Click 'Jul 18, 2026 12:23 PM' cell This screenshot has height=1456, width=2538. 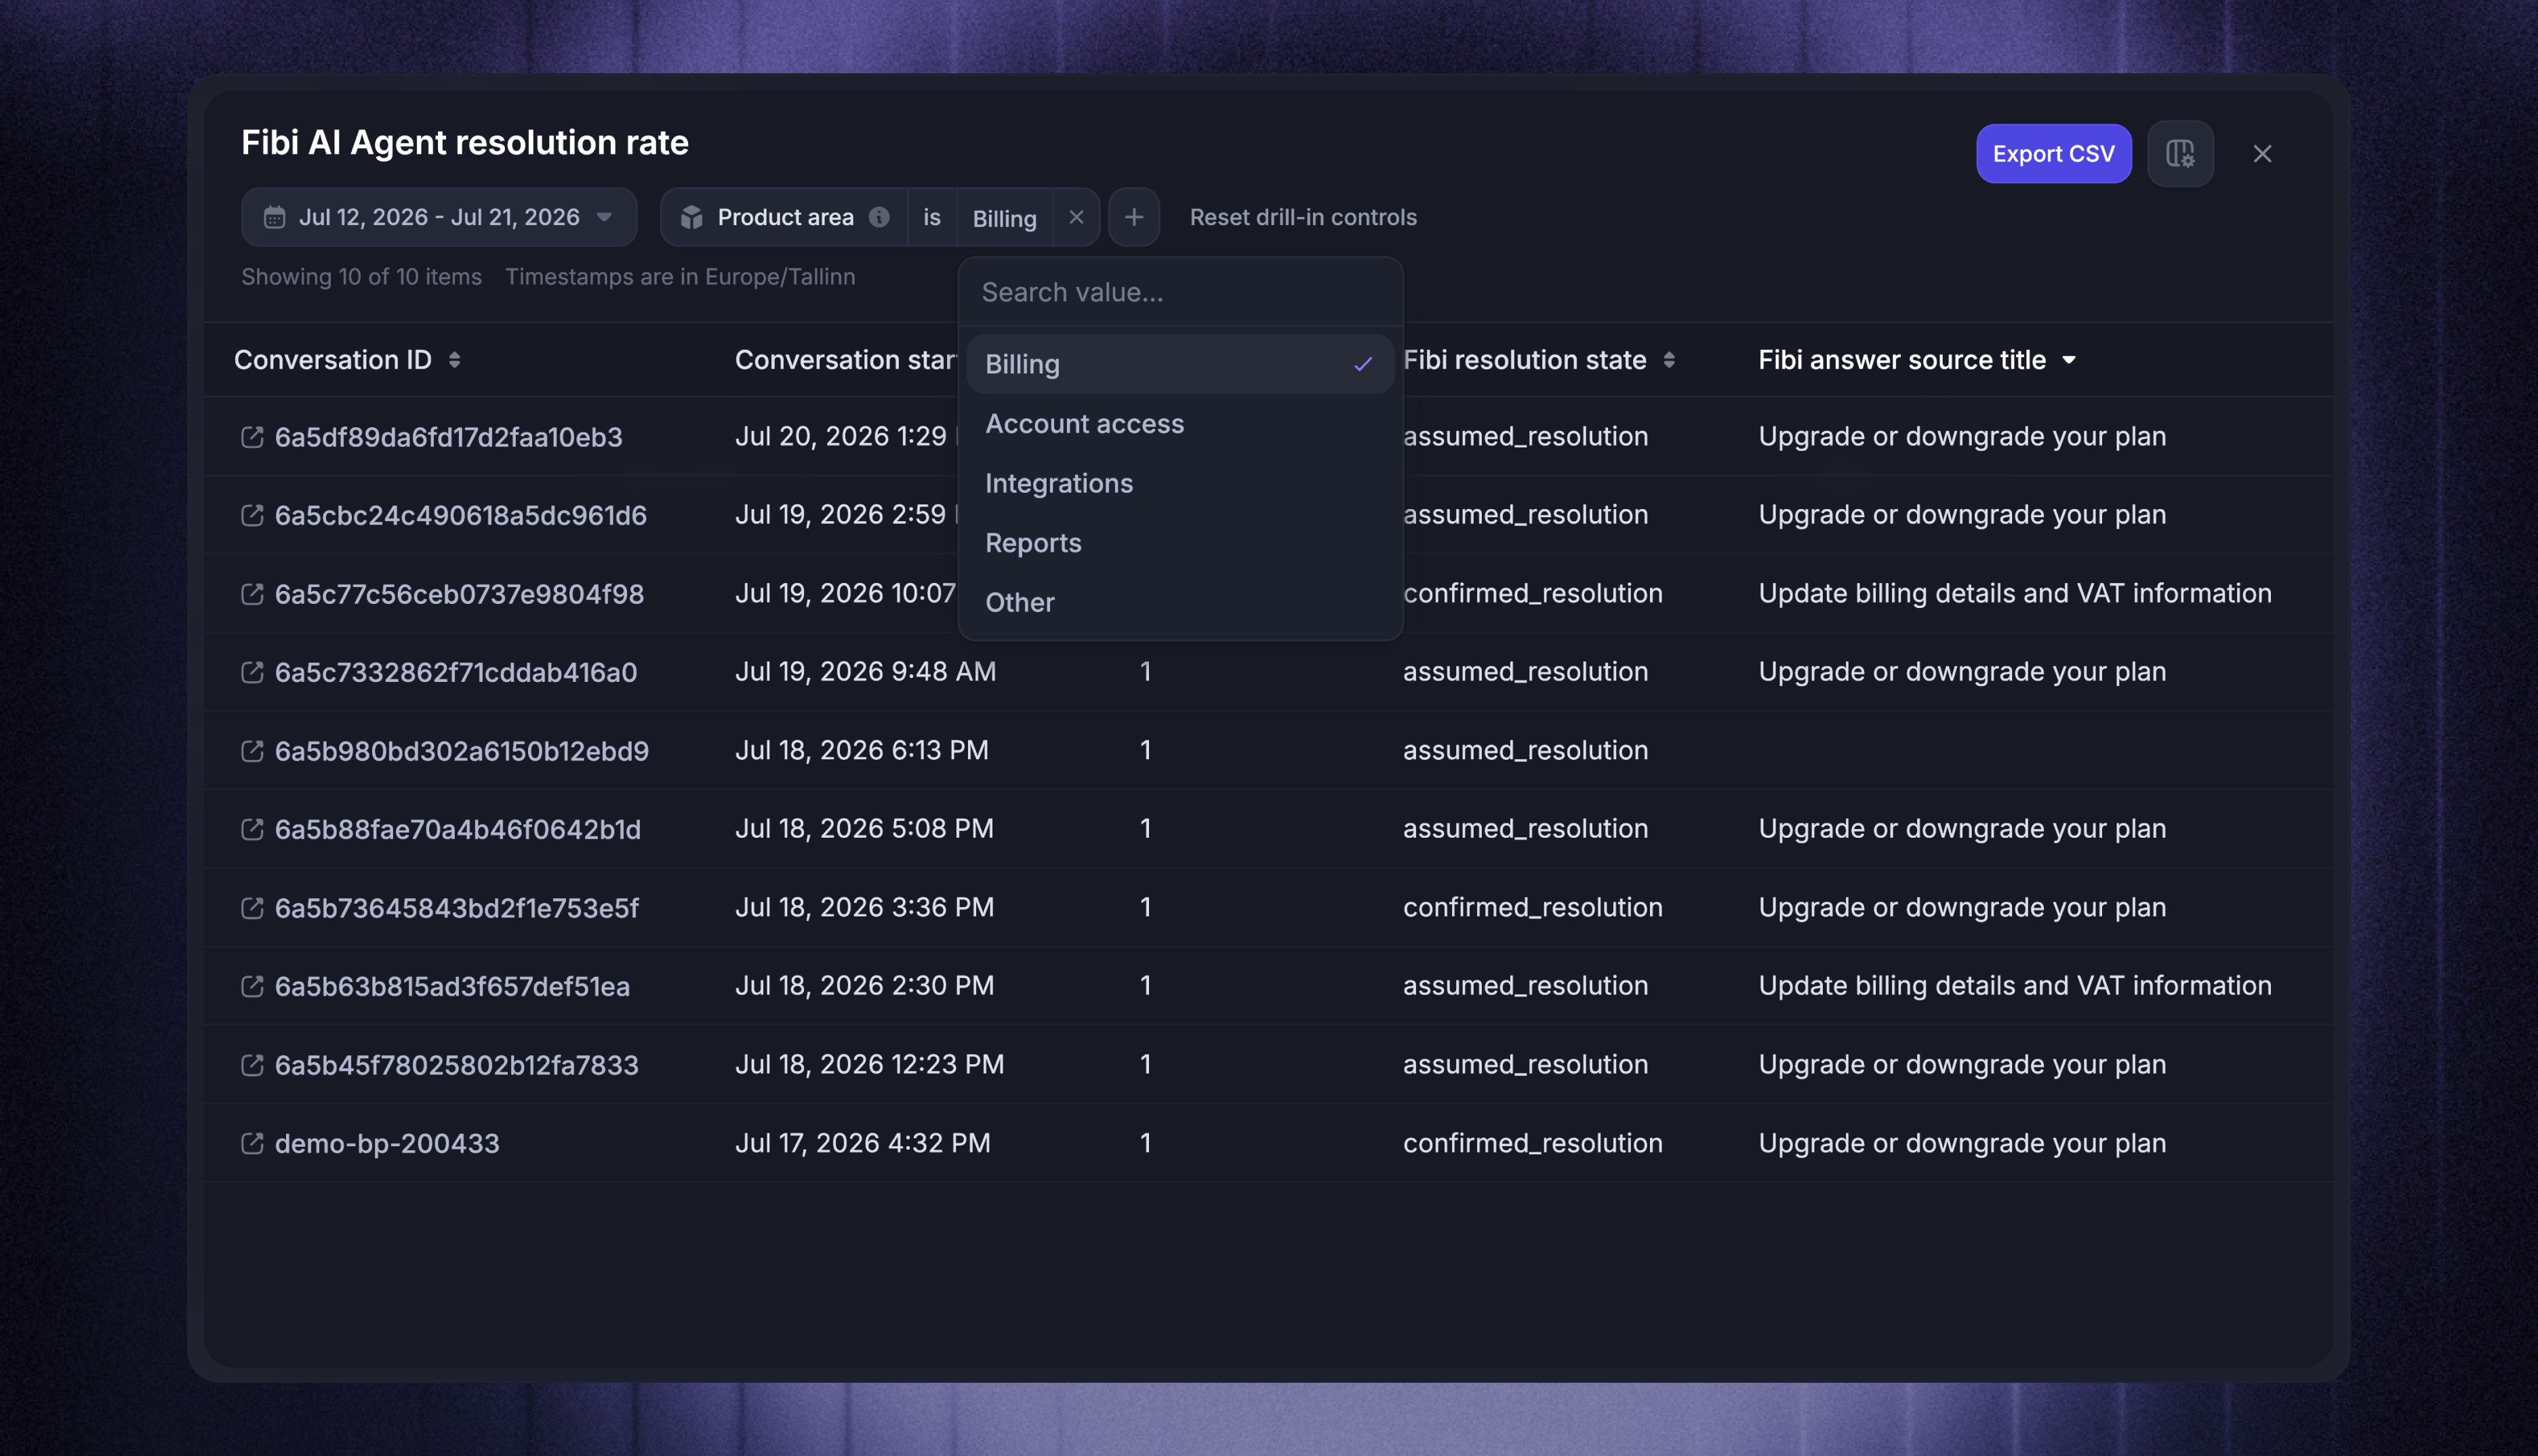(x=869, y=1065)
